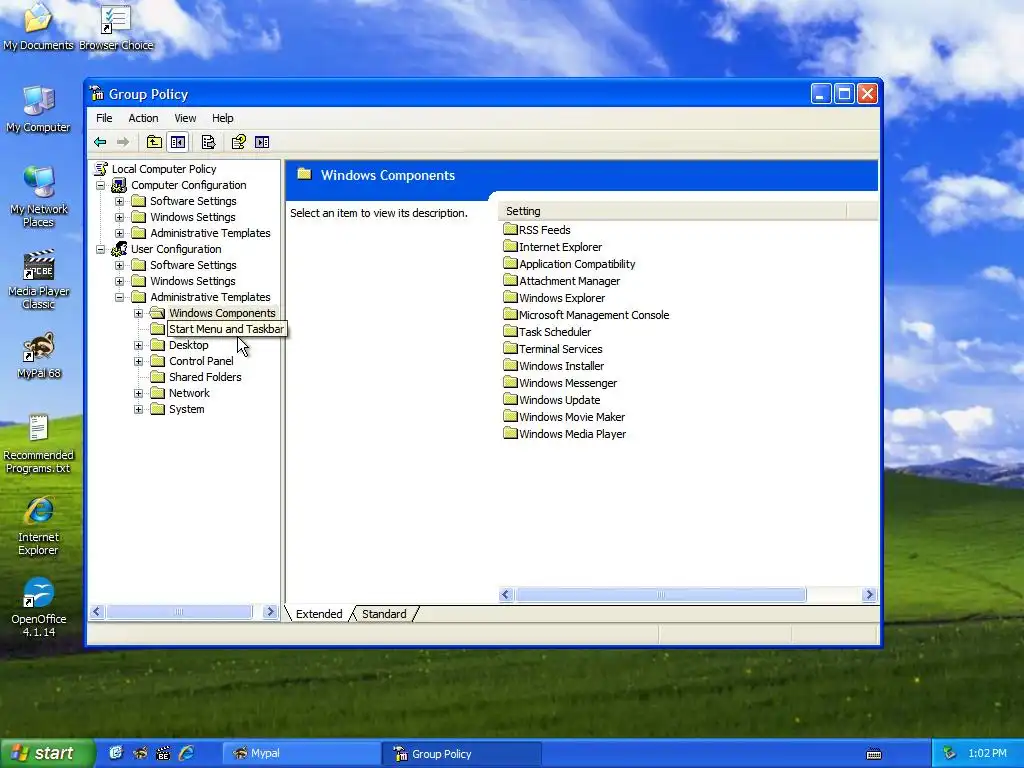
Task: Click the tree pane scroll-left arrow
Action: [x=97, y=612]
